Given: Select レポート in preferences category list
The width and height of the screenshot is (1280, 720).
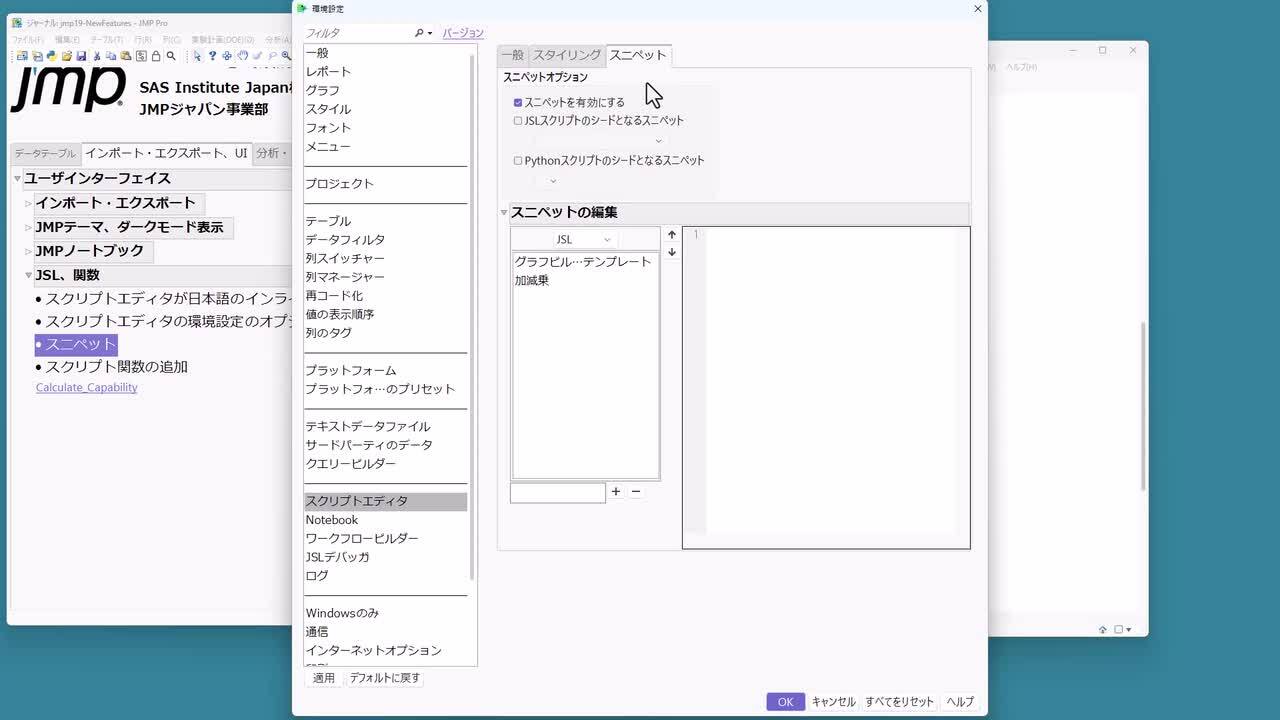Looking at the screenshot, I should (328, 72).
